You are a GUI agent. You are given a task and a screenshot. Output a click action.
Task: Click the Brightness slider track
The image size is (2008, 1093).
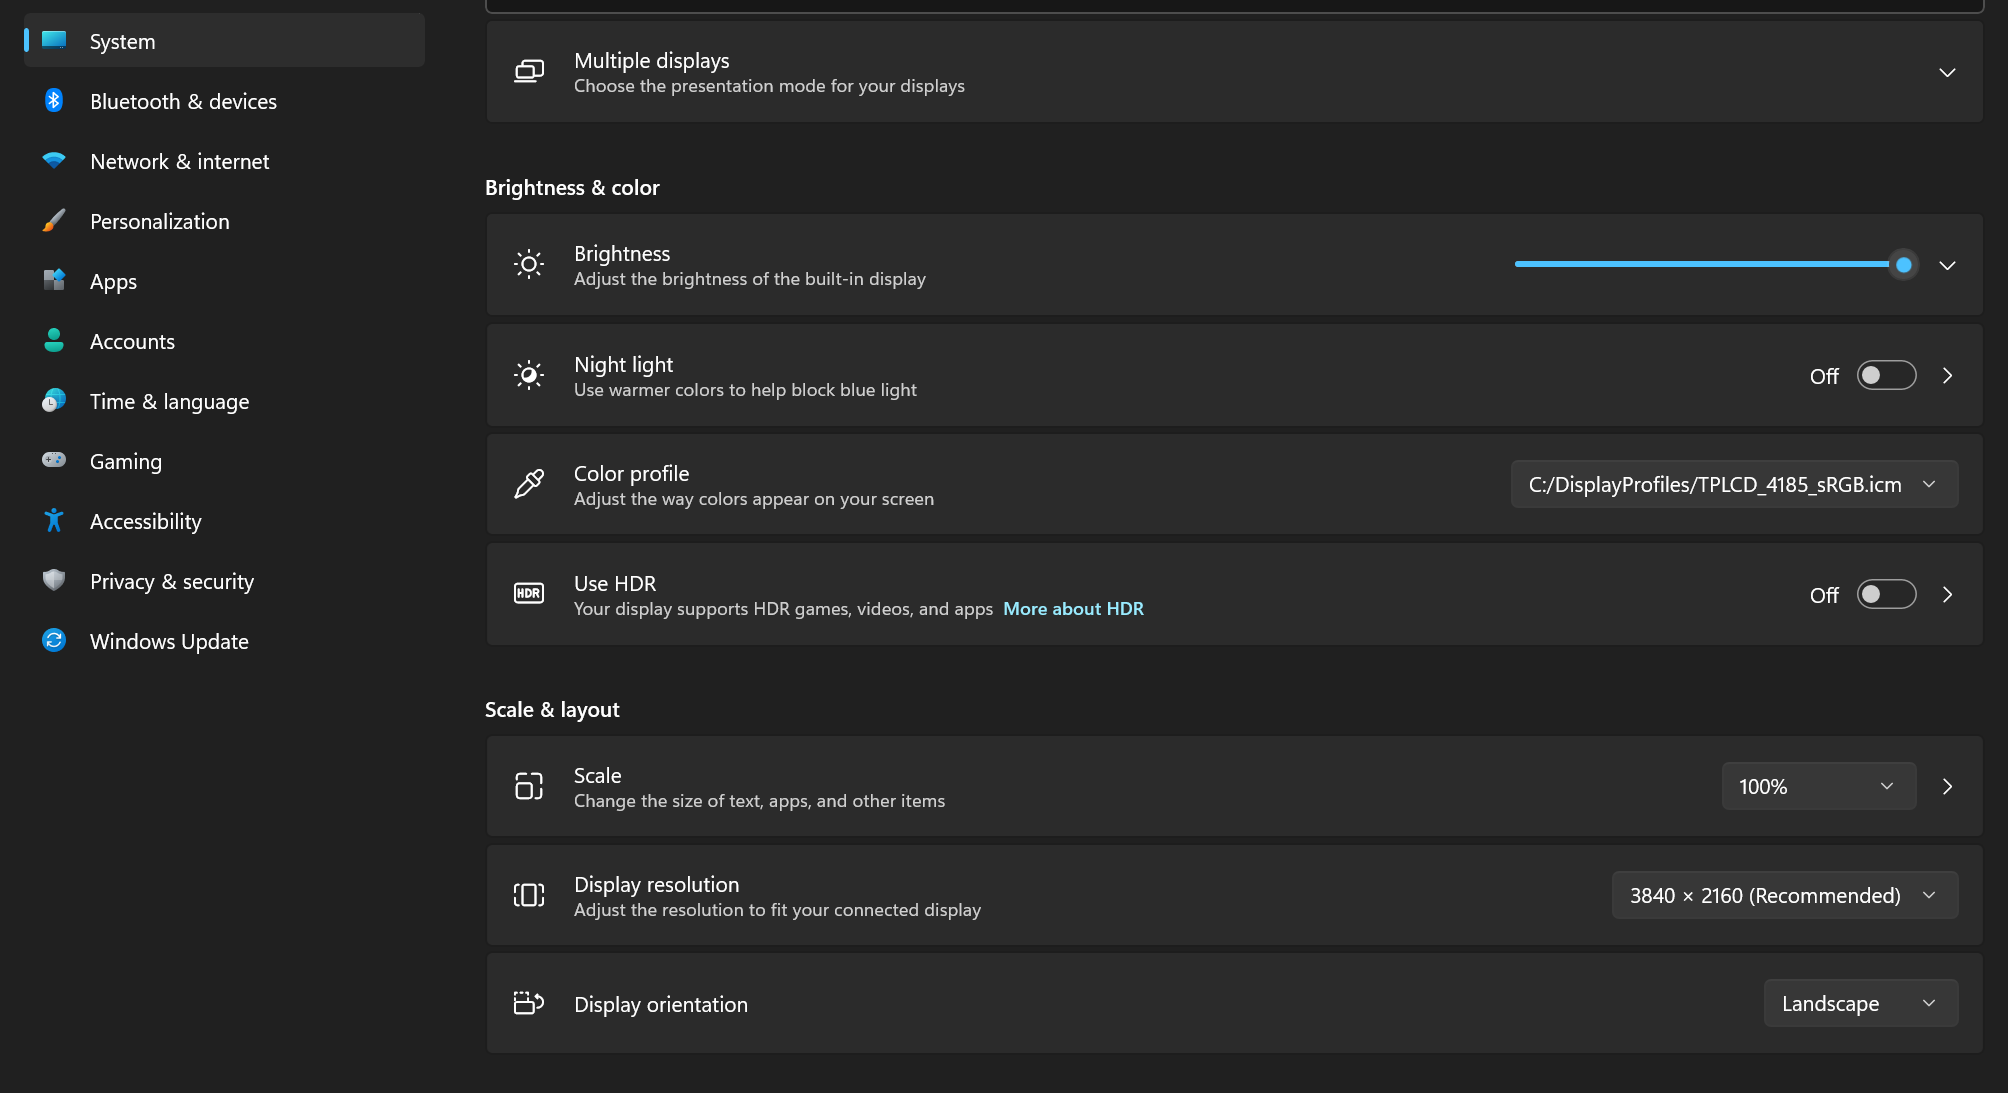coord(1700,265)
